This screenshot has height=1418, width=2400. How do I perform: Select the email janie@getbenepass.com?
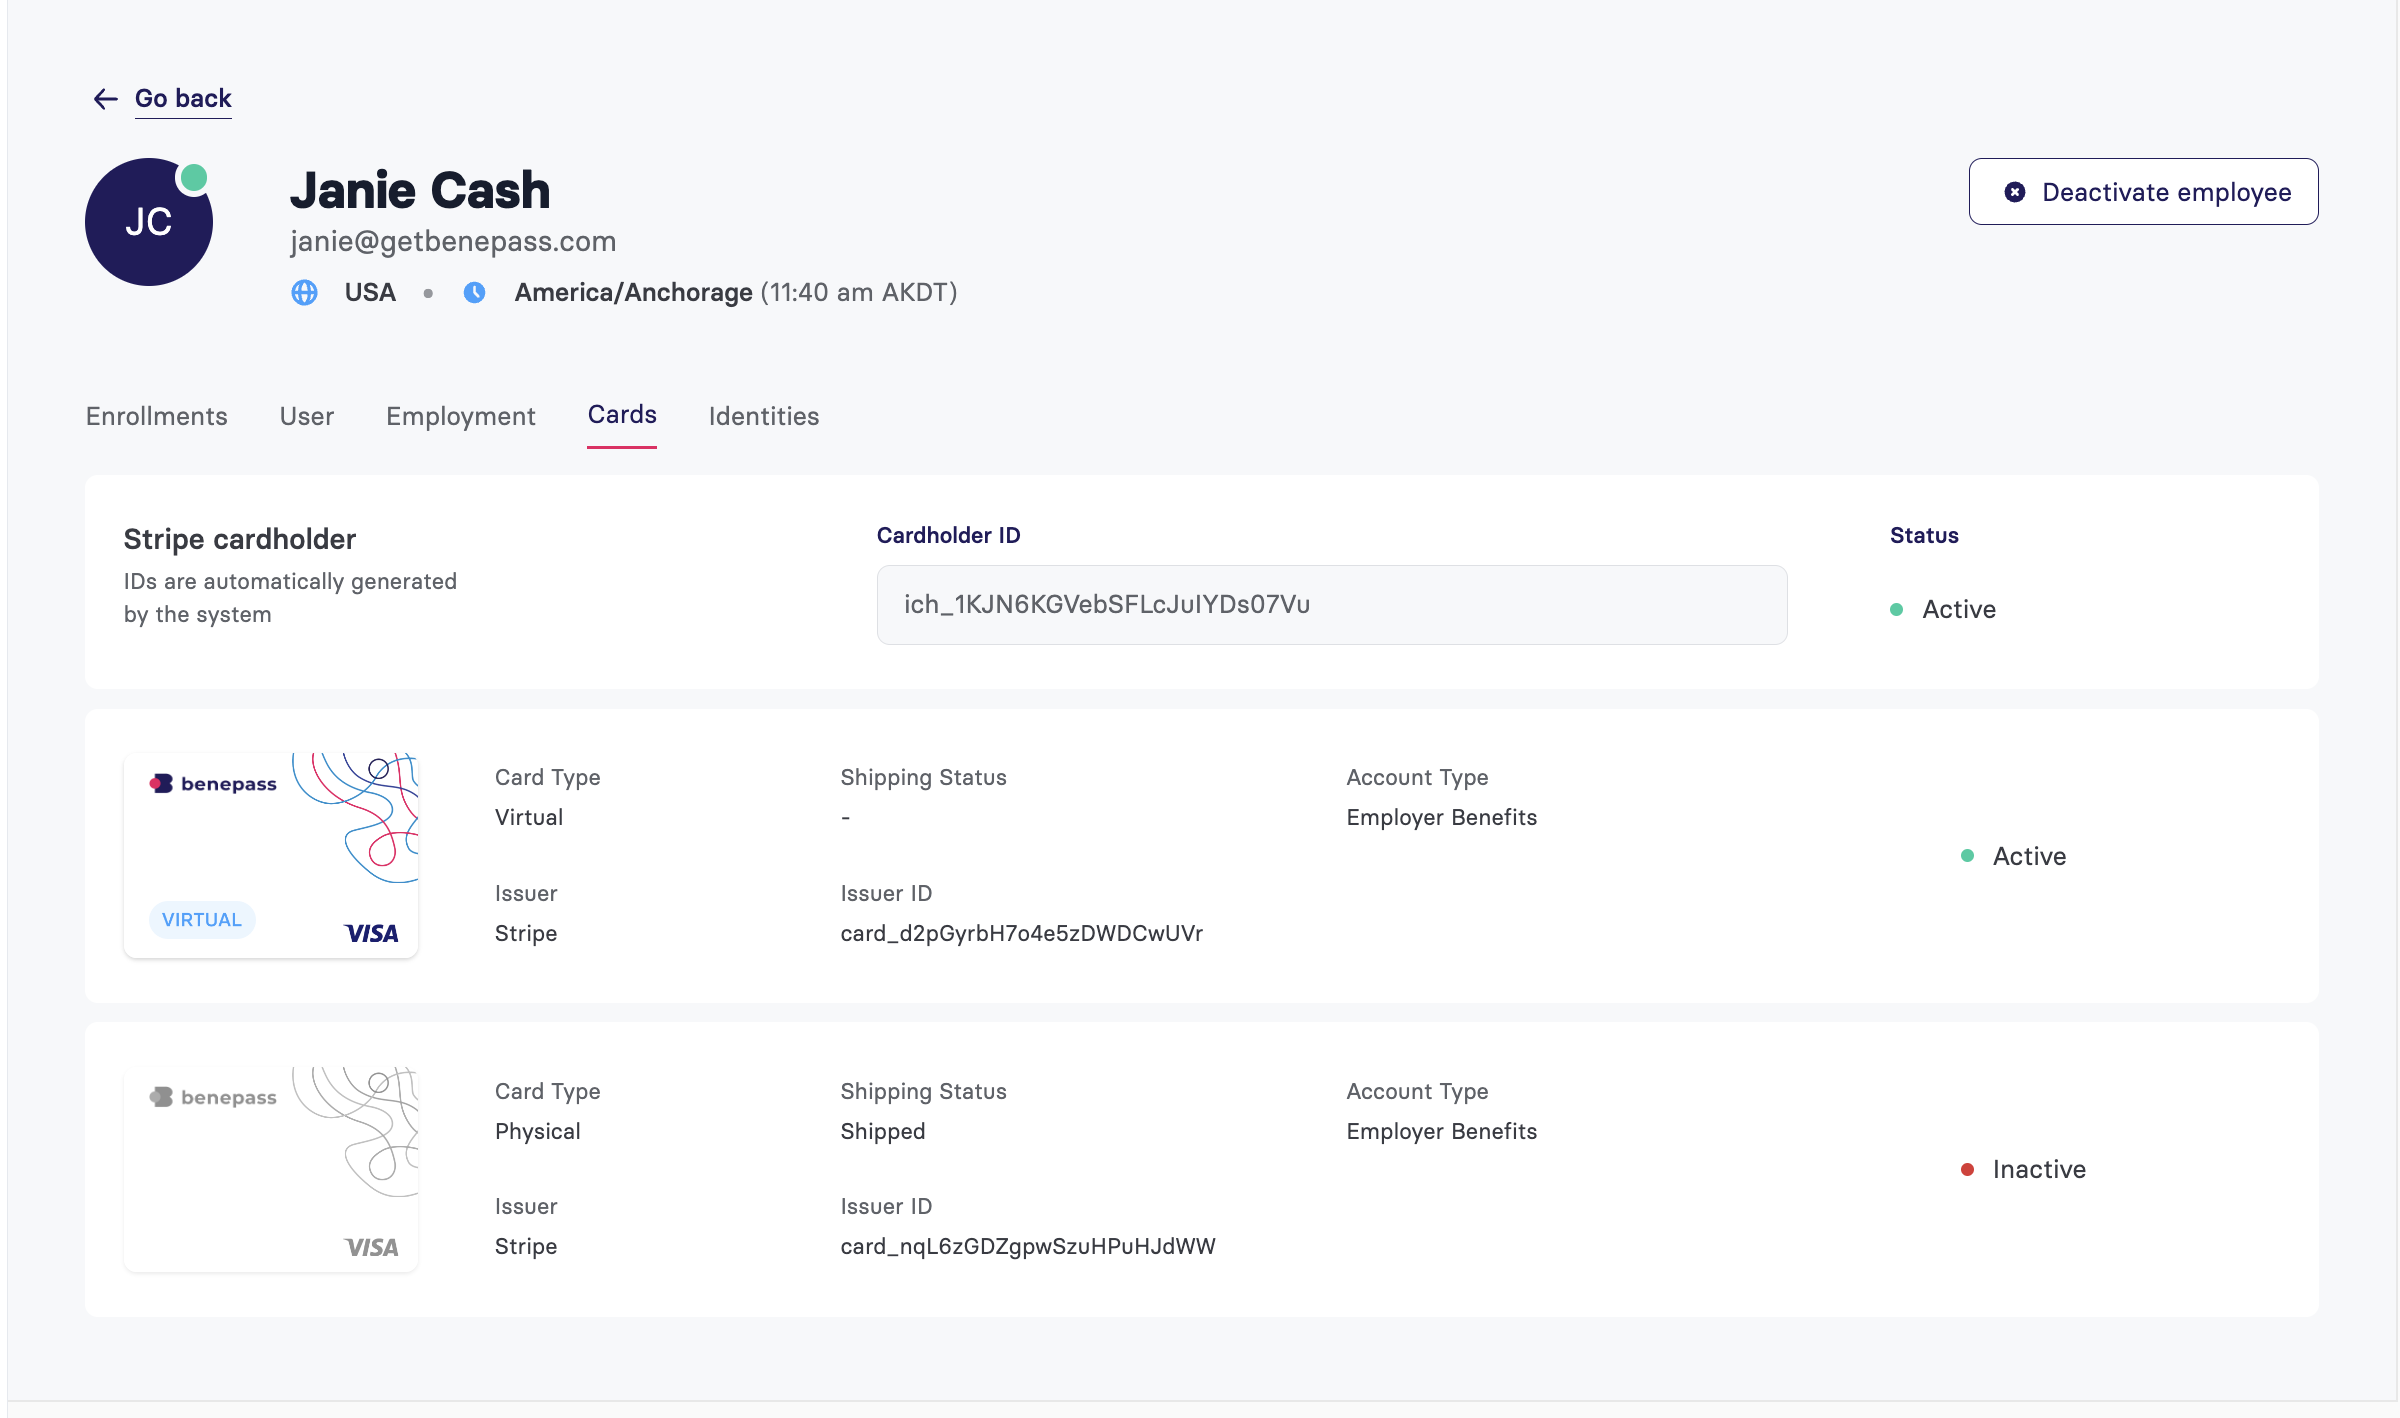pos(453,241)
